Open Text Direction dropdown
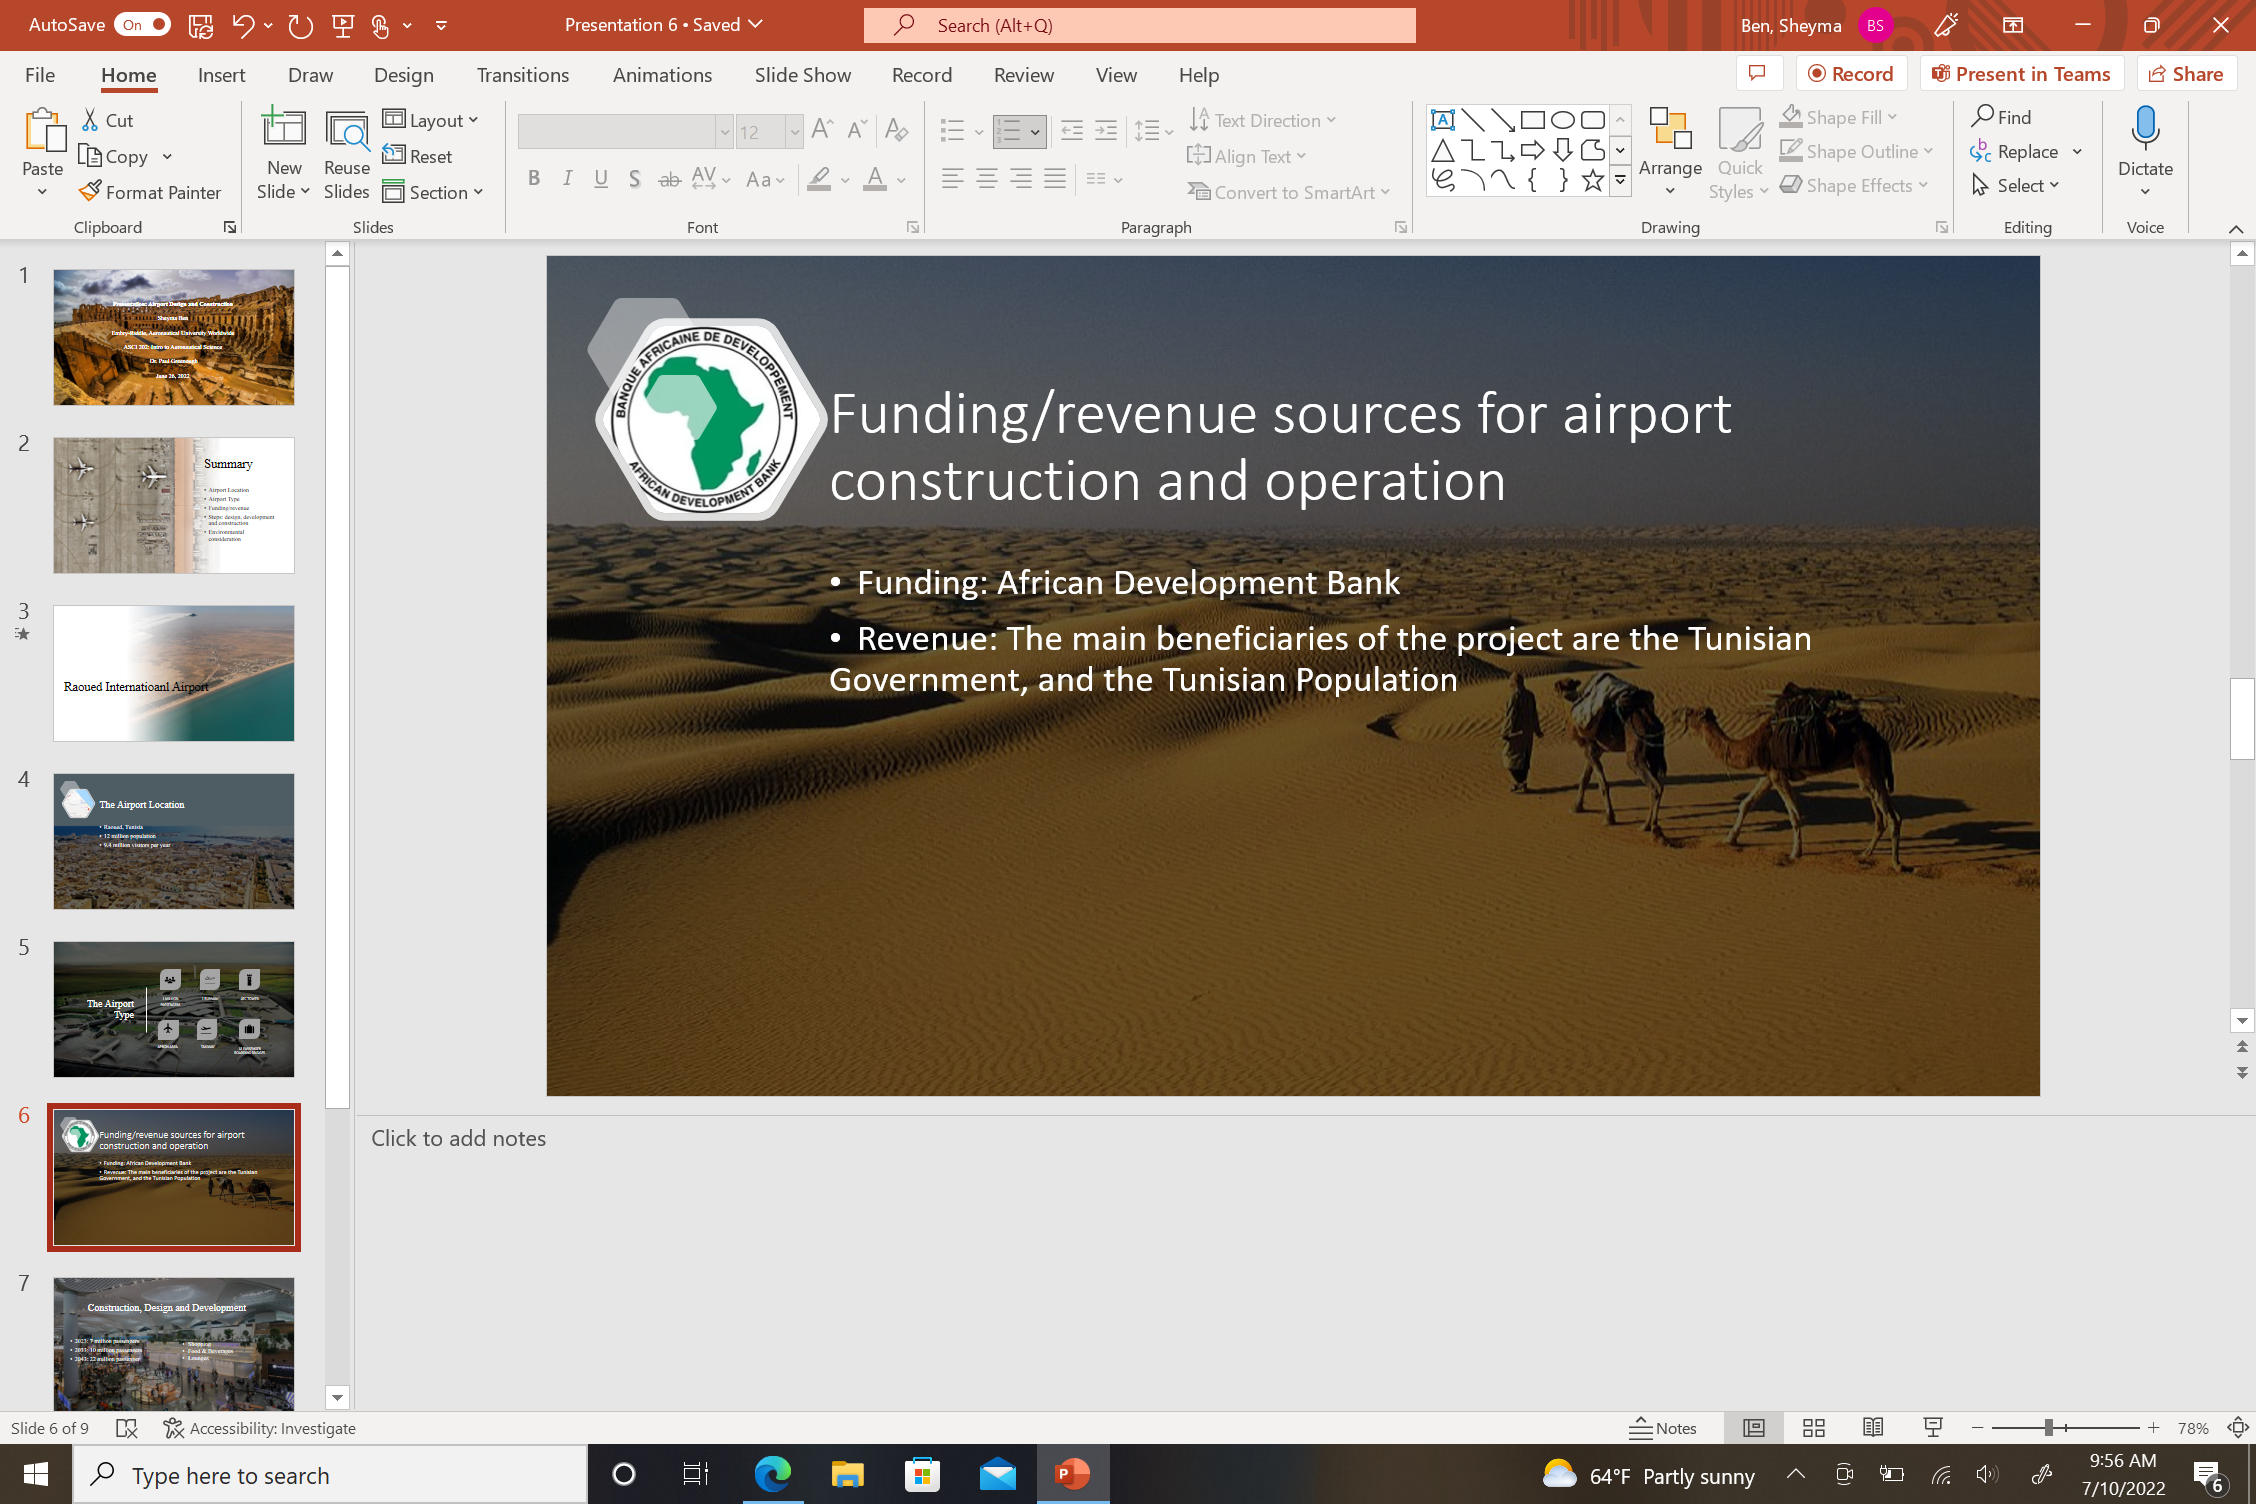The image size is (2256, 1504). click(x=1263, y=120)
